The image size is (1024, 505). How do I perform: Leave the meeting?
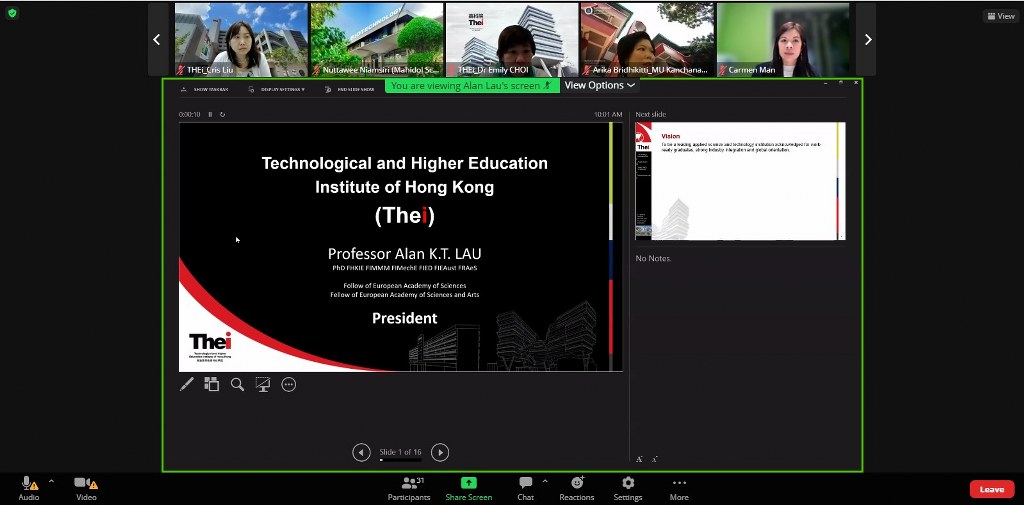(991, 489)
